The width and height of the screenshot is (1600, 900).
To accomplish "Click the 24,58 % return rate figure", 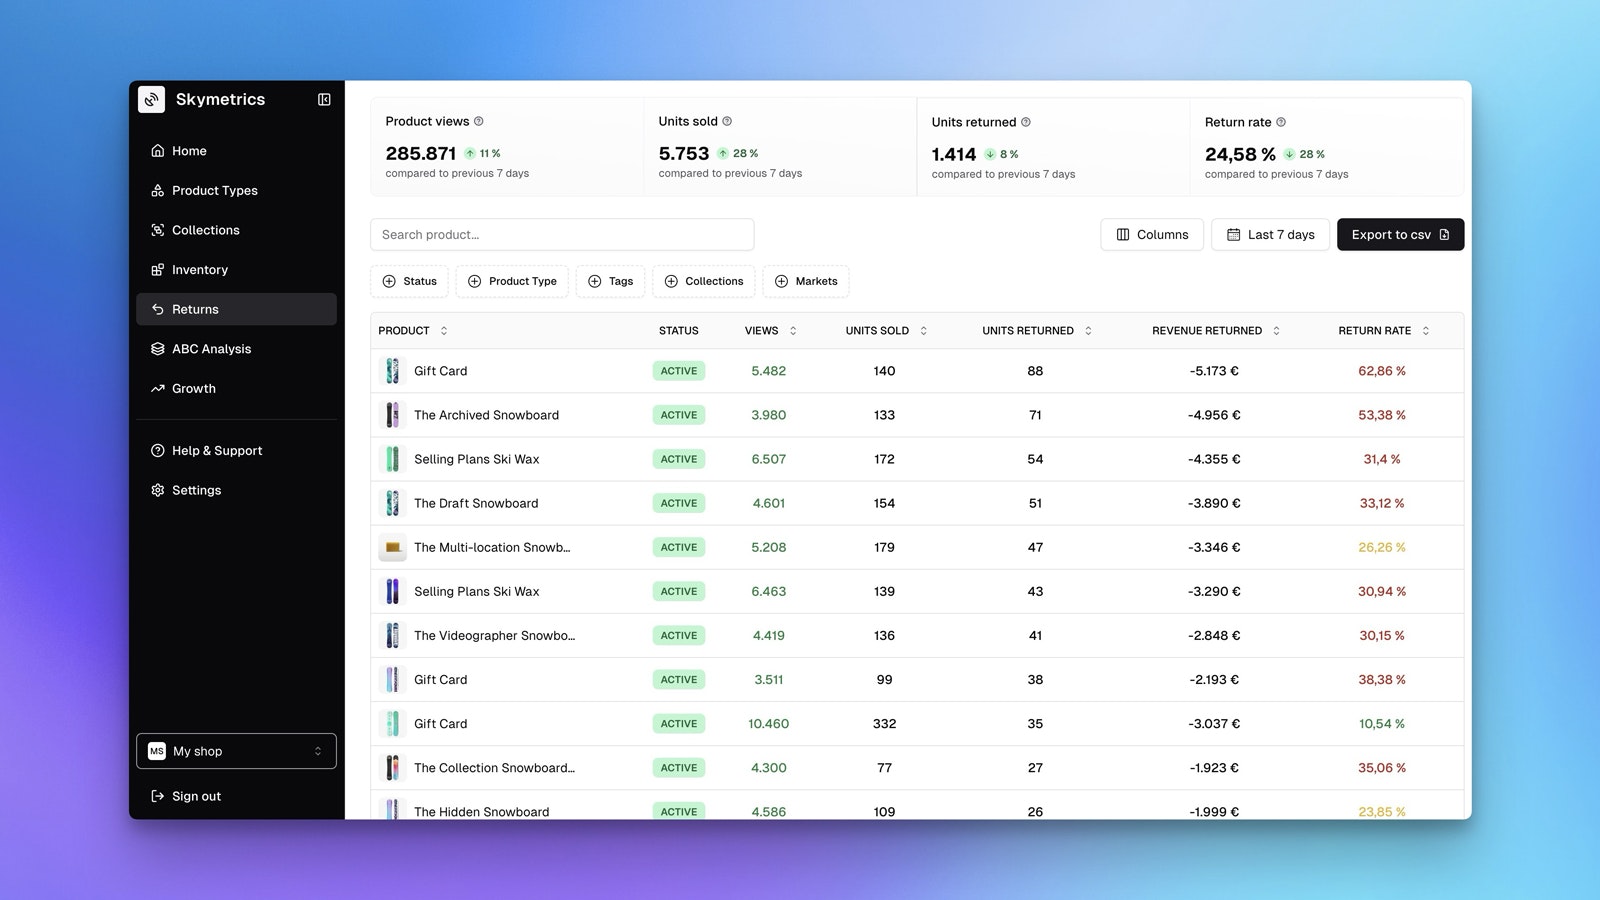I will 1240,154.
